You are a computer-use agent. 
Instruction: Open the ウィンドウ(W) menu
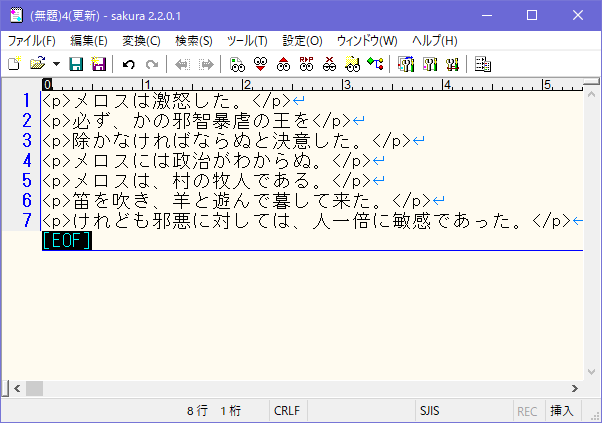tap(367, 41)
